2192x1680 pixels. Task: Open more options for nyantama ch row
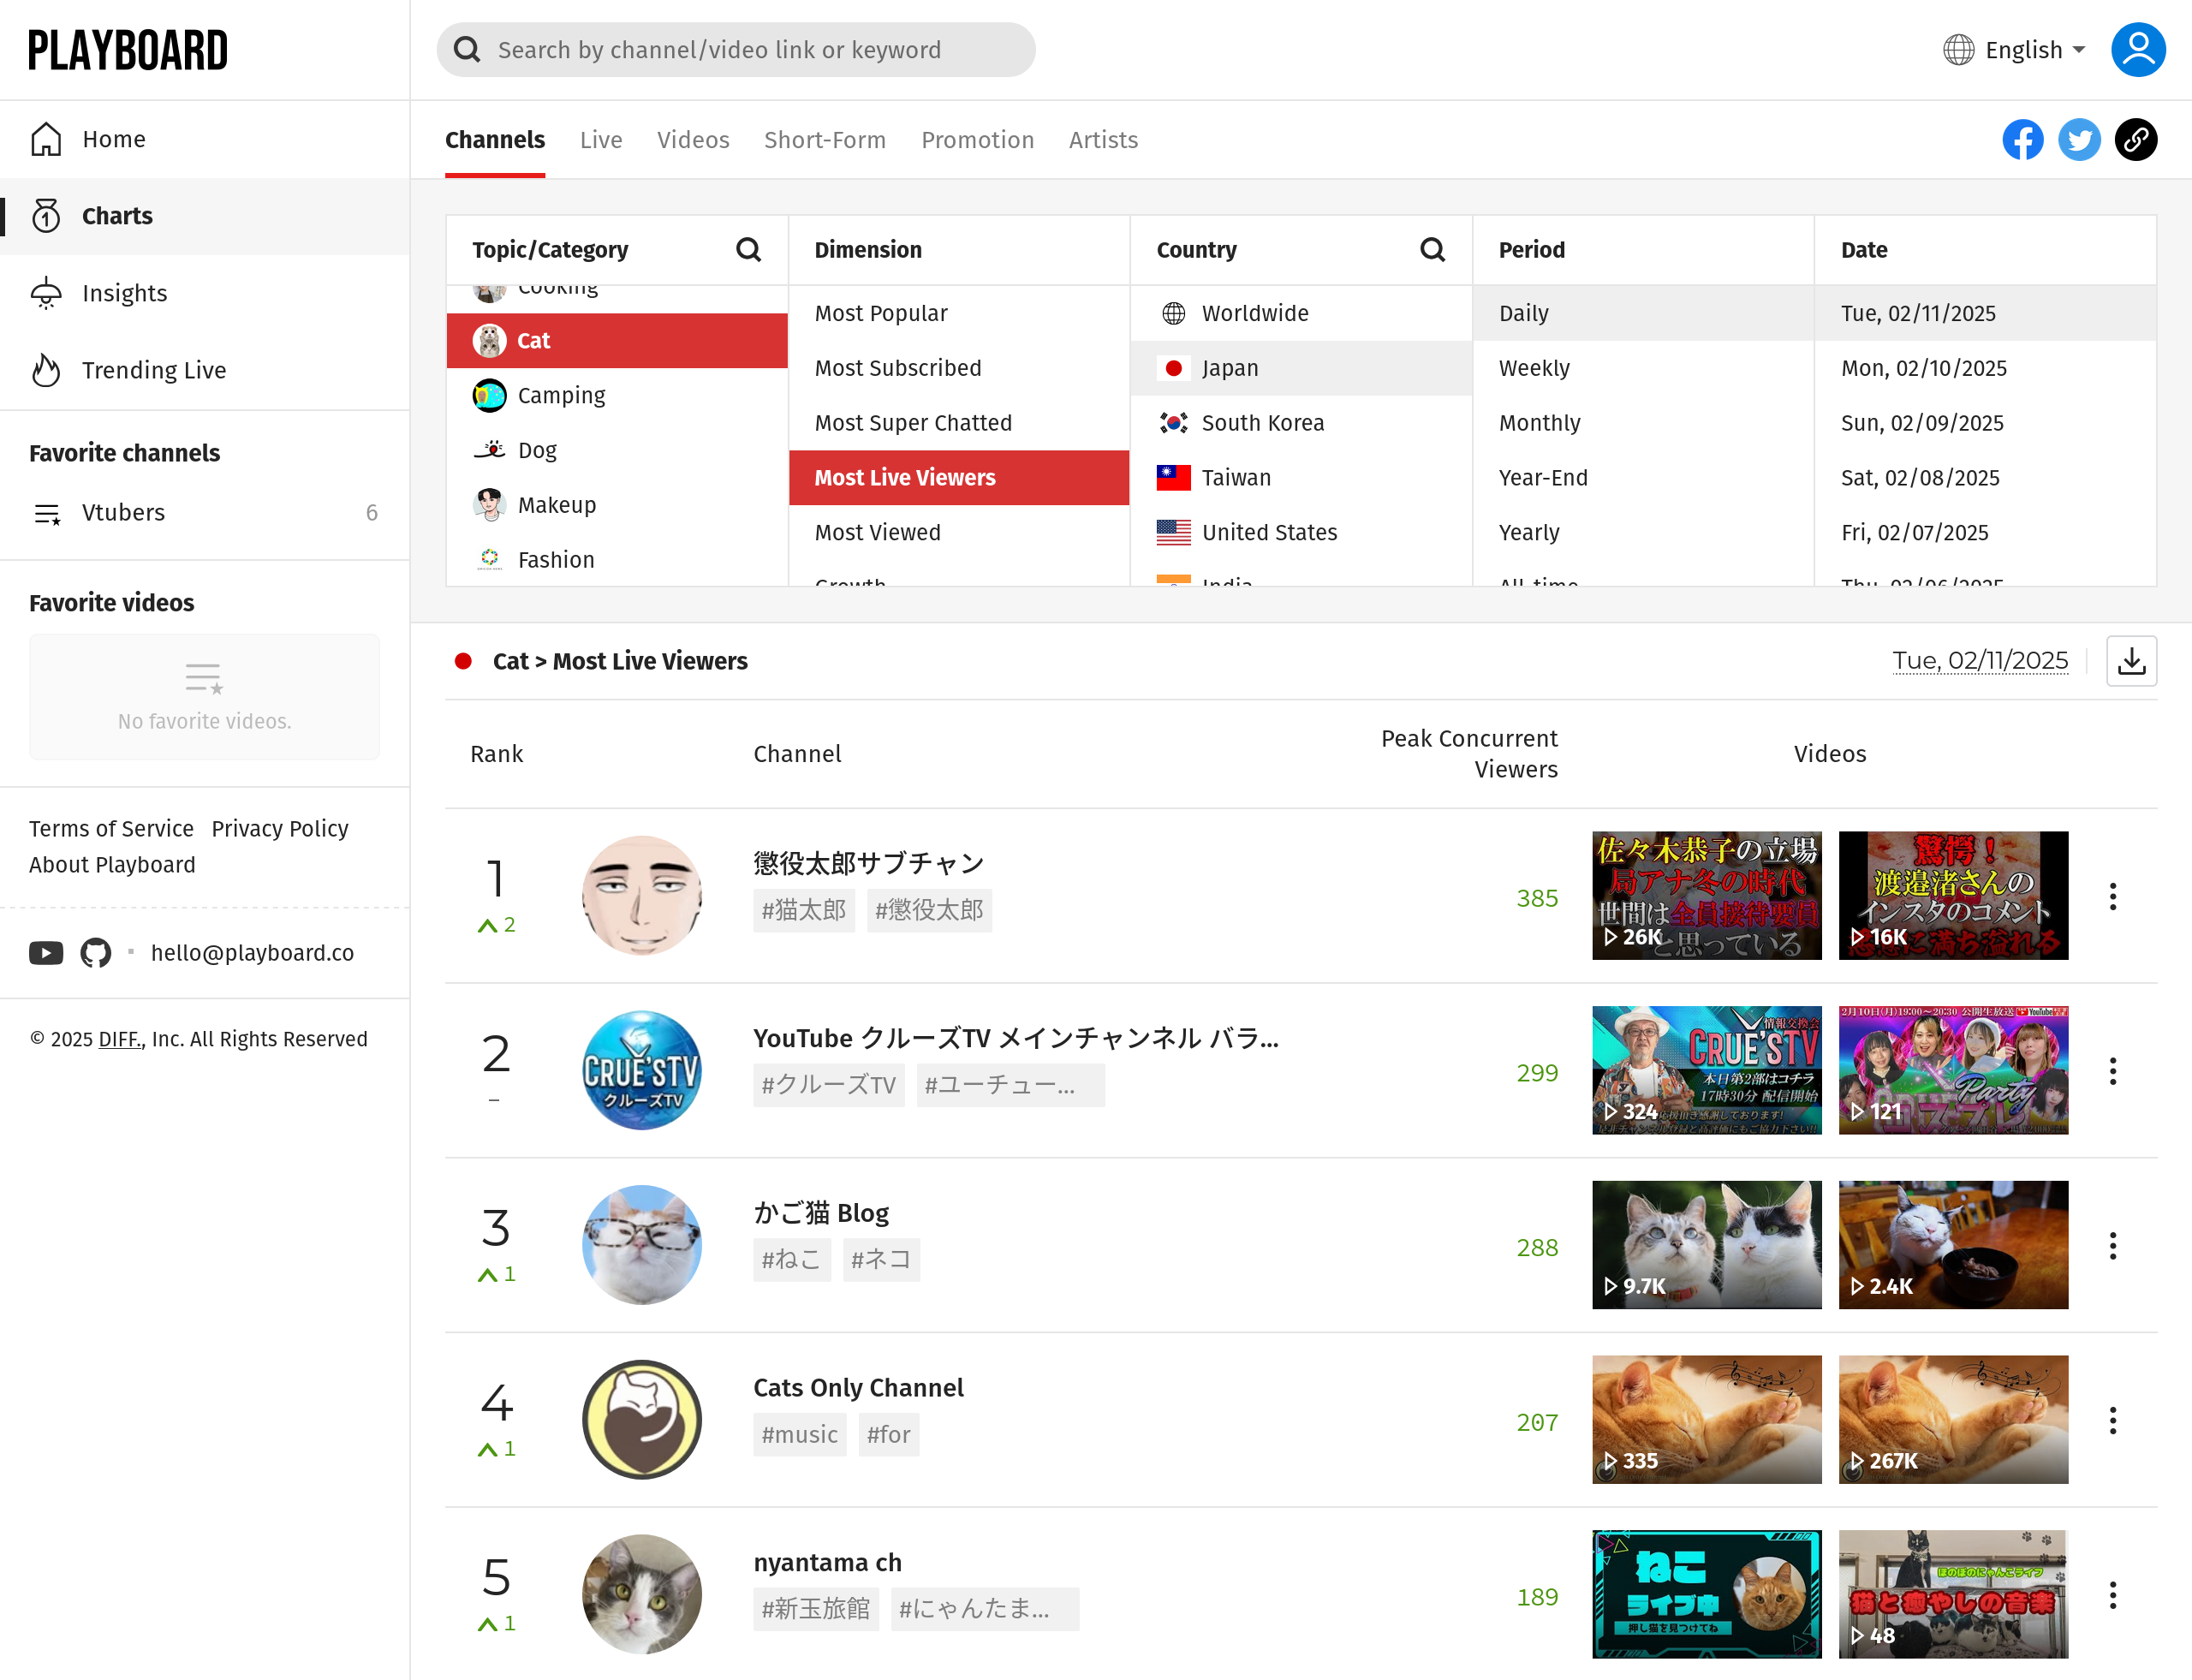[x=2112, y=1595]
